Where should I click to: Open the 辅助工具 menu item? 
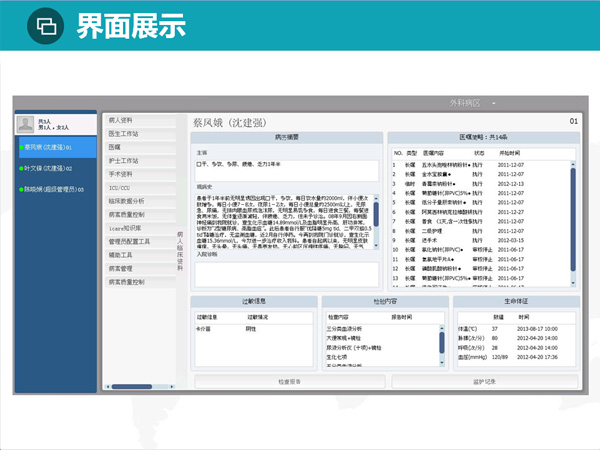tap(140, 255)
